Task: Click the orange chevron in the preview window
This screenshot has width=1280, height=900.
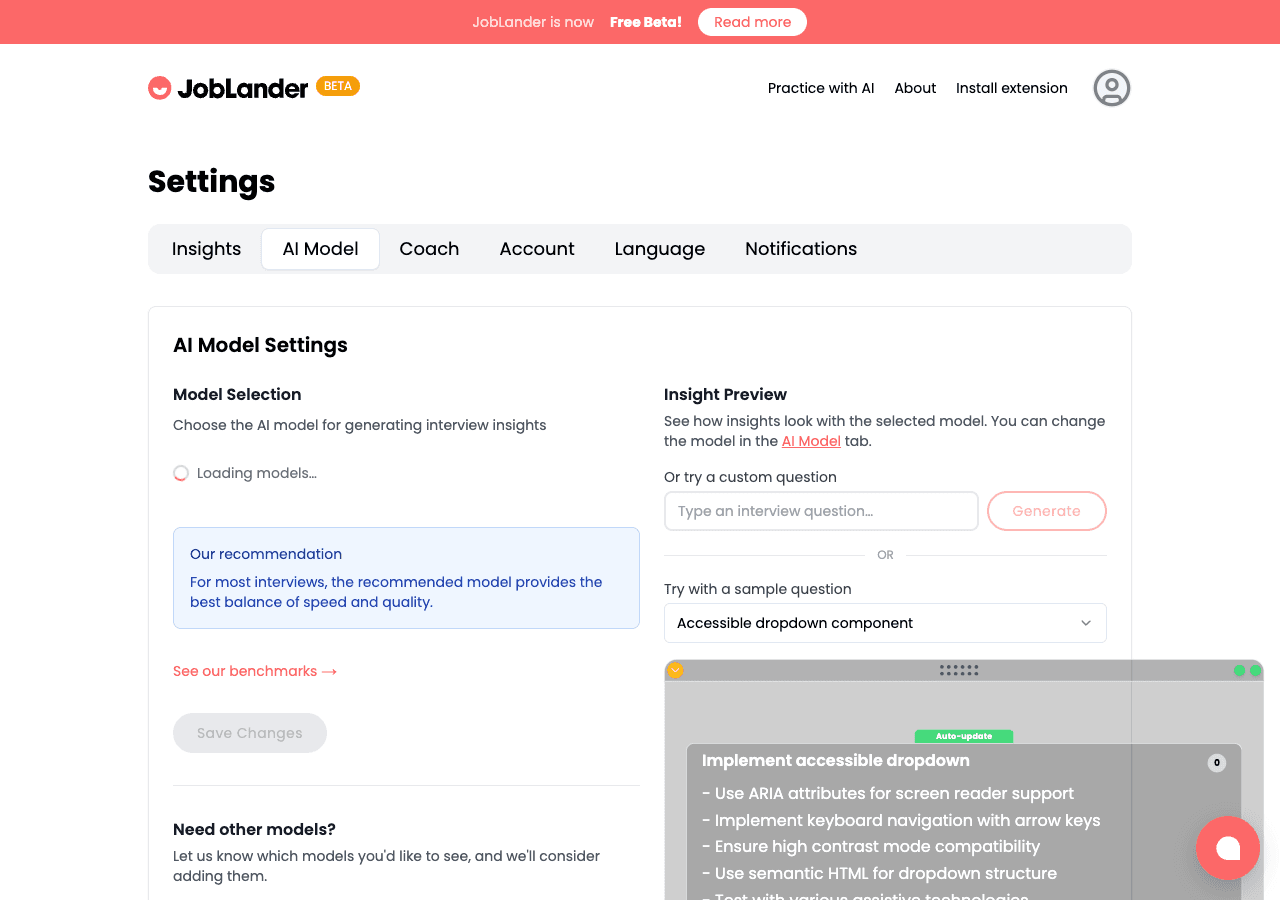Action: tap(674, 670)
